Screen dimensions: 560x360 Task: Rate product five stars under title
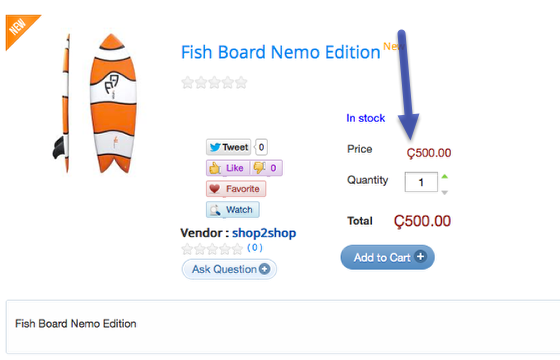(241, 82)
